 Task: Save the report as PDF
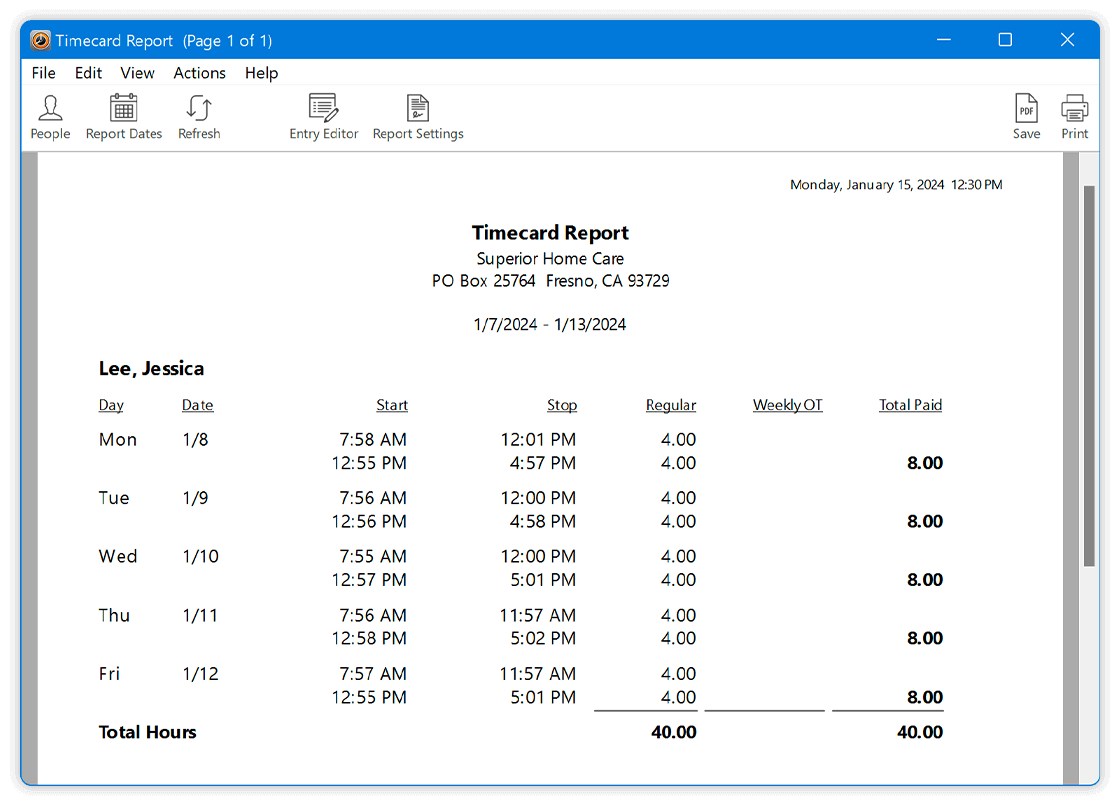[1026, 115]
